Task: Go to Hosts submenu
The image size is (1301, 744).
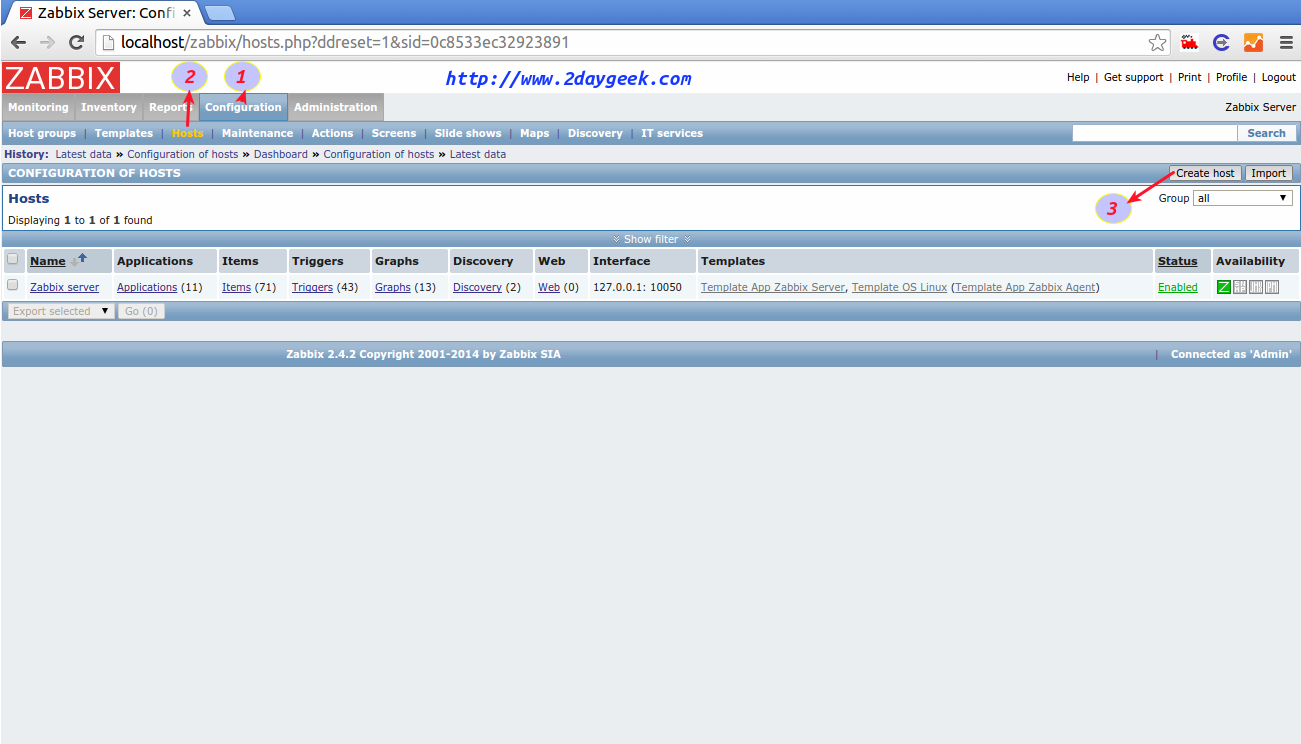Action: pos(187,133)
